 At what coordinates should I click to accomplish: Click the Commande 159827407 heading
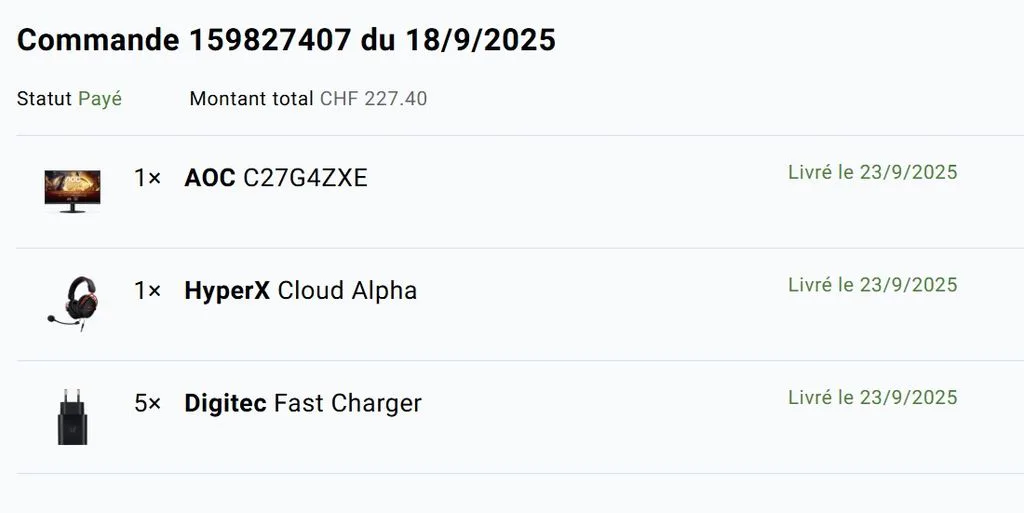(x=286, y=40)
